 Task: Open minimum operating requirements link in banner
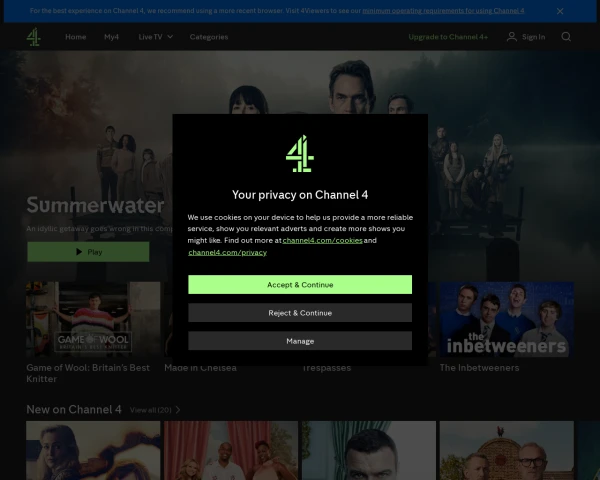443,11
